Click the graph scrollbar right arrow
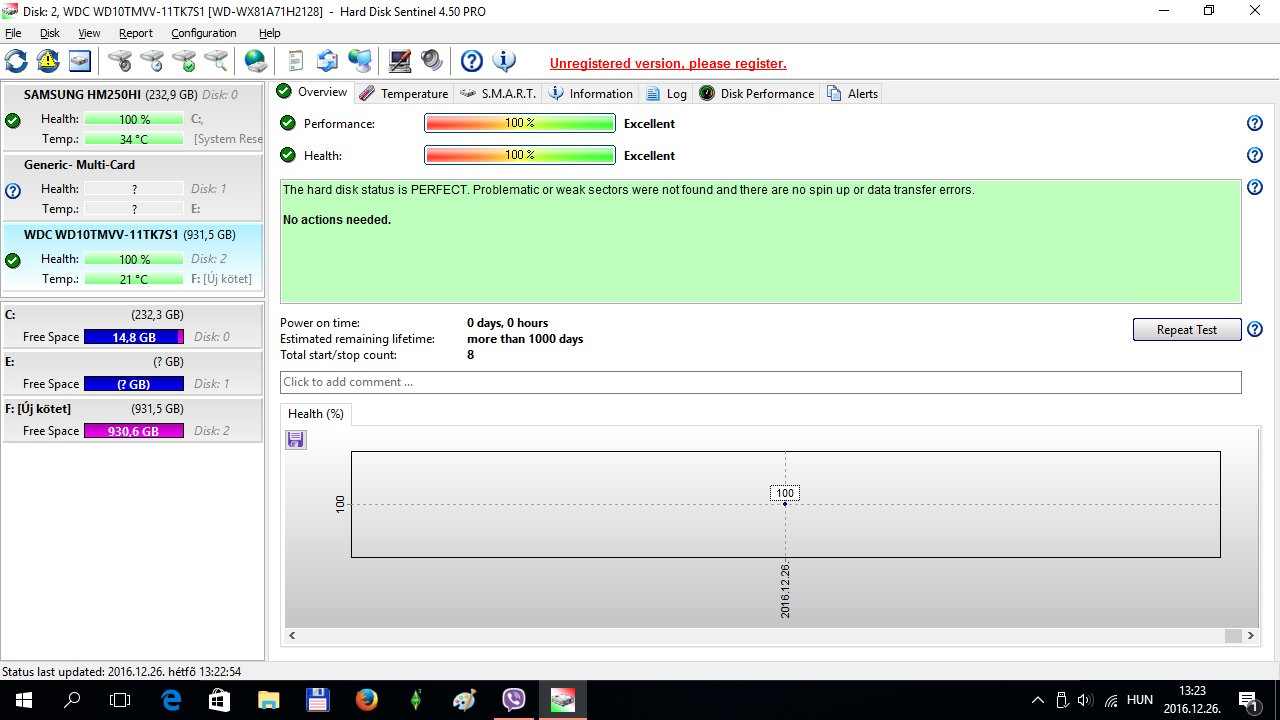This screenshot has height=720, width=1280. coord(1251,635)
